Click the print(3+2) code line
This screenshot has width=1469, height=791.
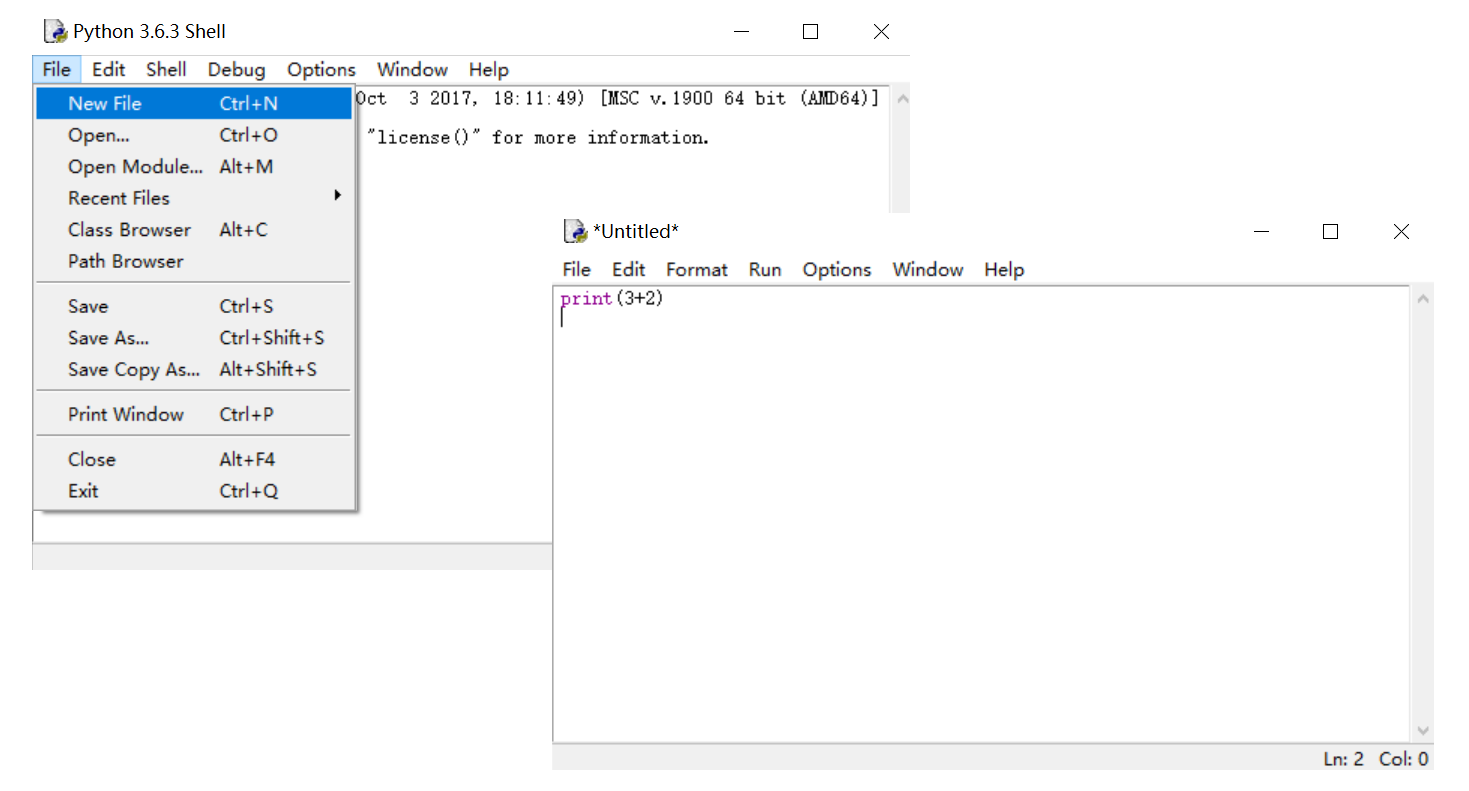[x=612, y=299]
